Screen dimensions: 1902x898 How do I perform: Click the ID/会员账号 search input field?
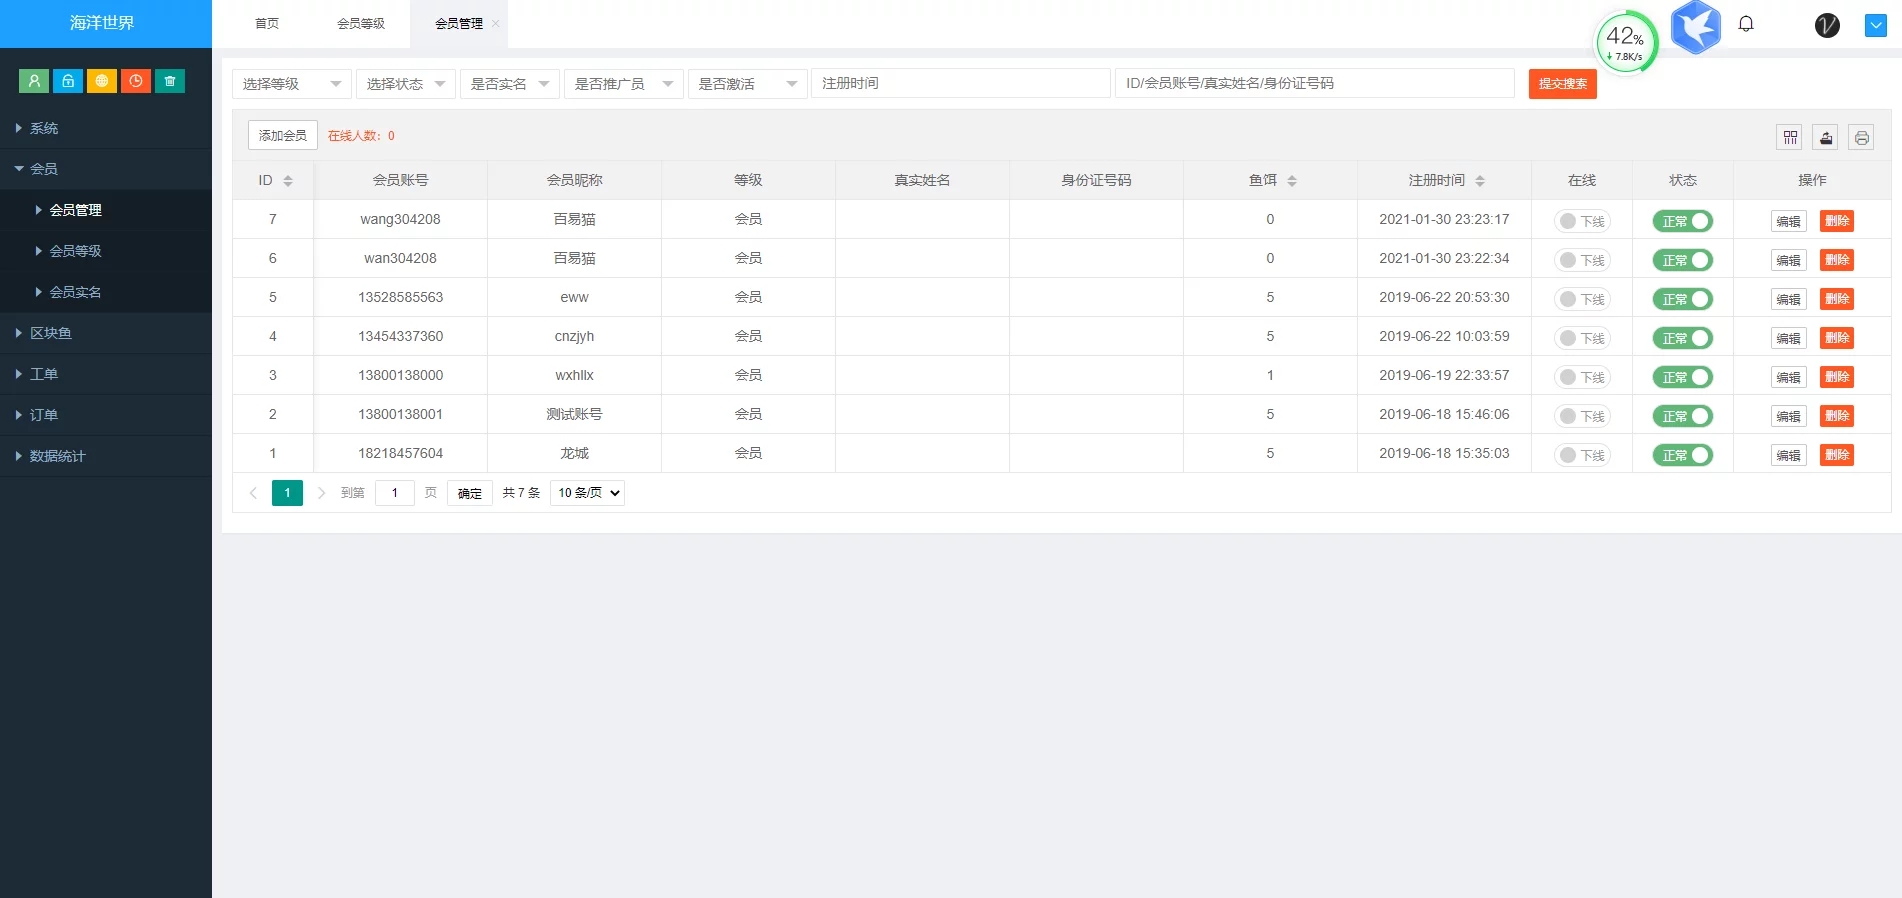coord(1314,83)
